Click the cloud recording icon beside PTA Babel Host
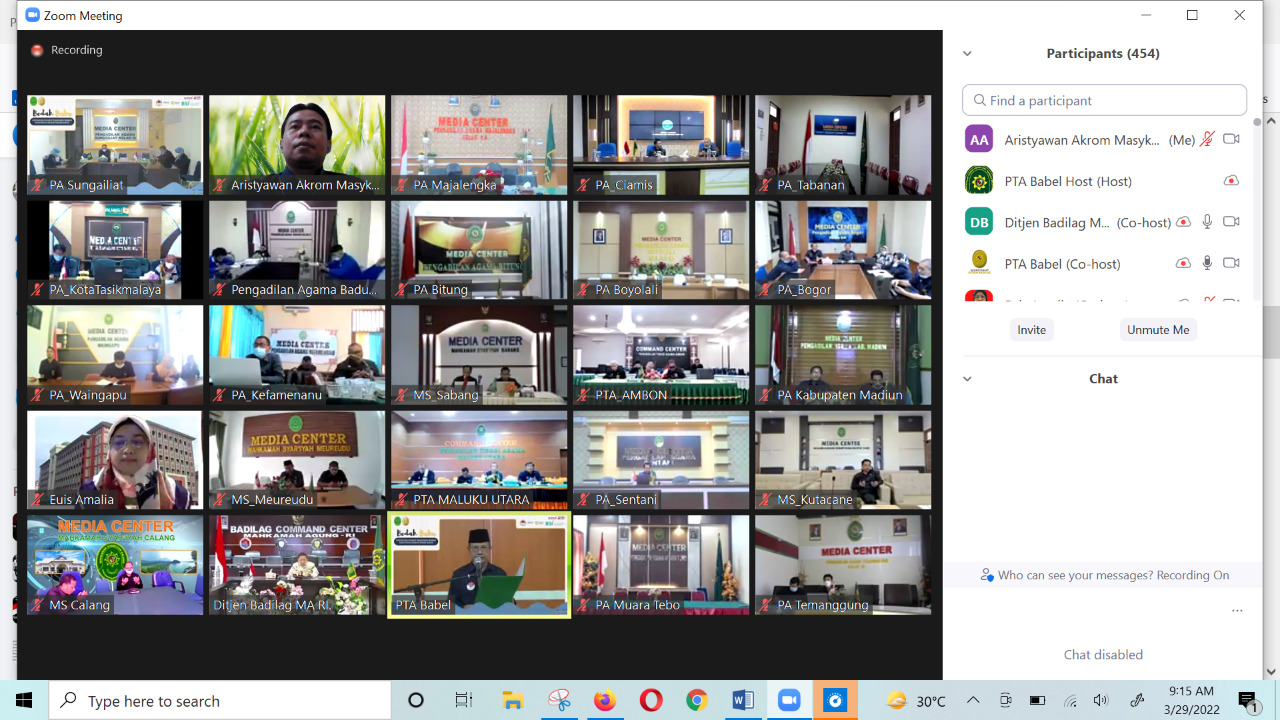1280x720 pixels. (1231, 181)
